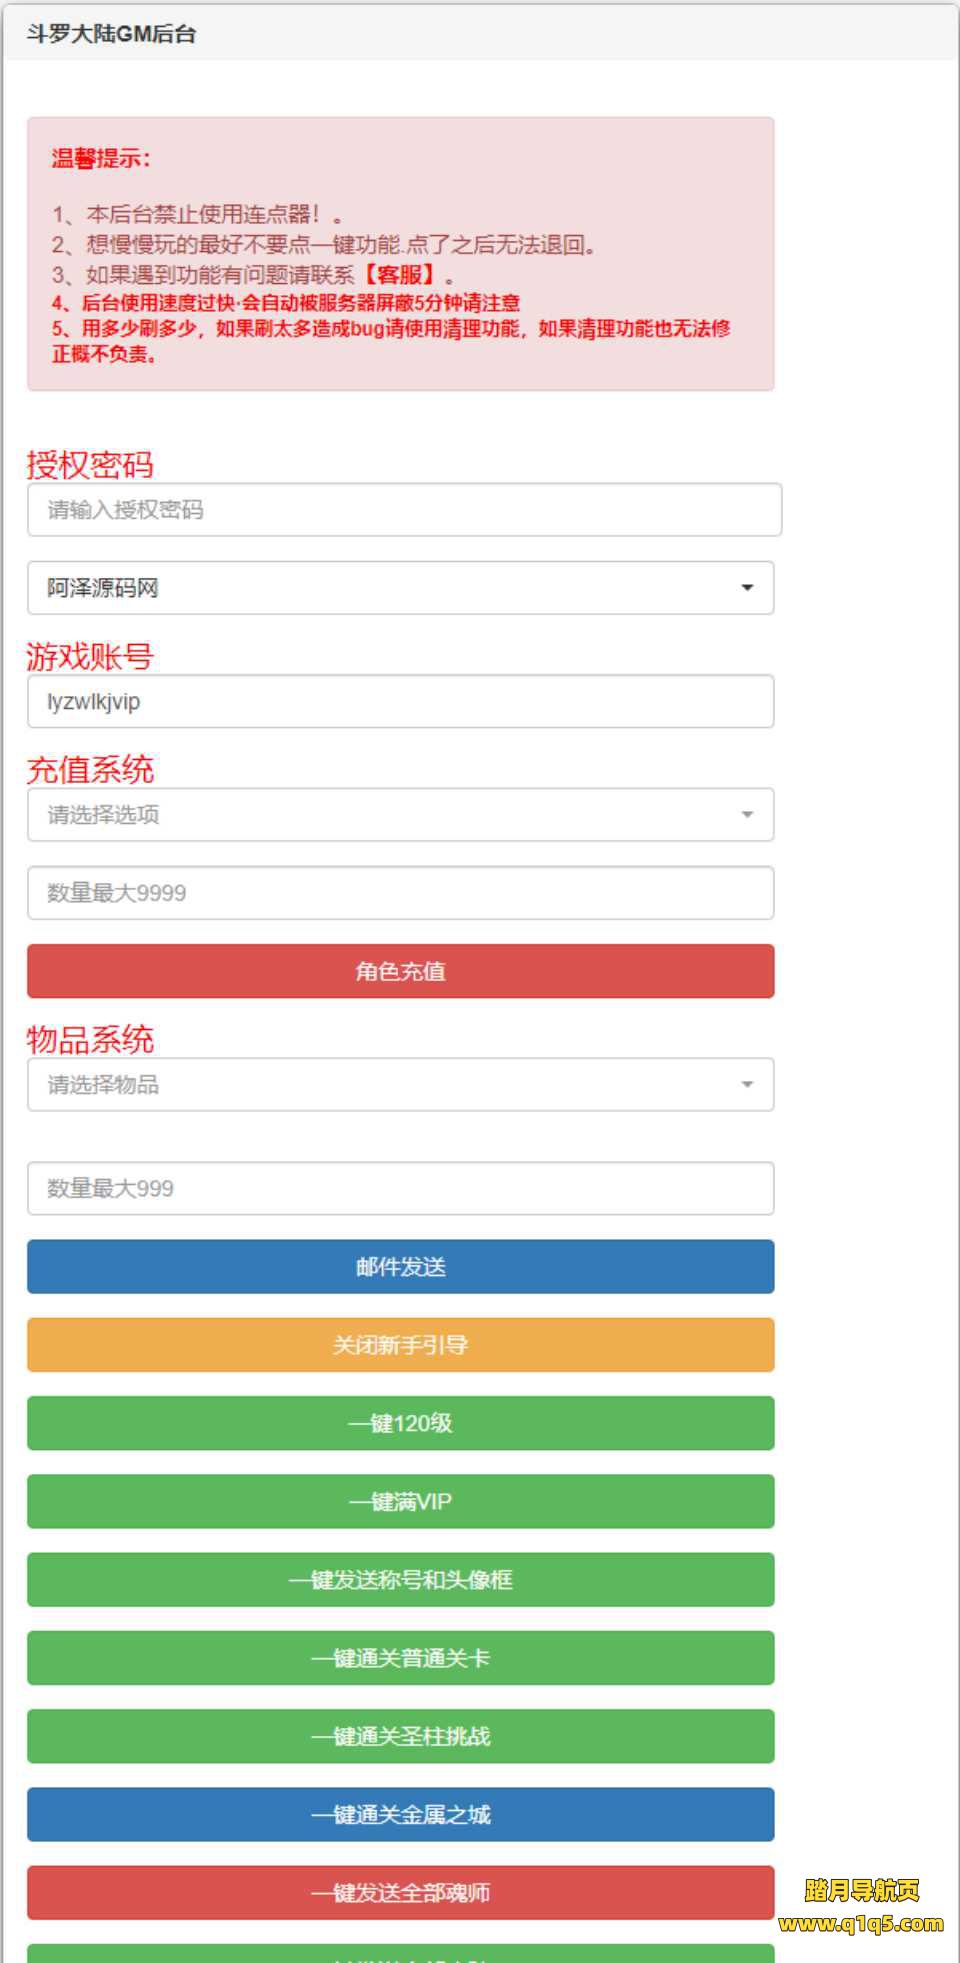Open the 请选择物品 item selection dropdown
This screenshot has width=960, height=1963.
point(400,1085)
